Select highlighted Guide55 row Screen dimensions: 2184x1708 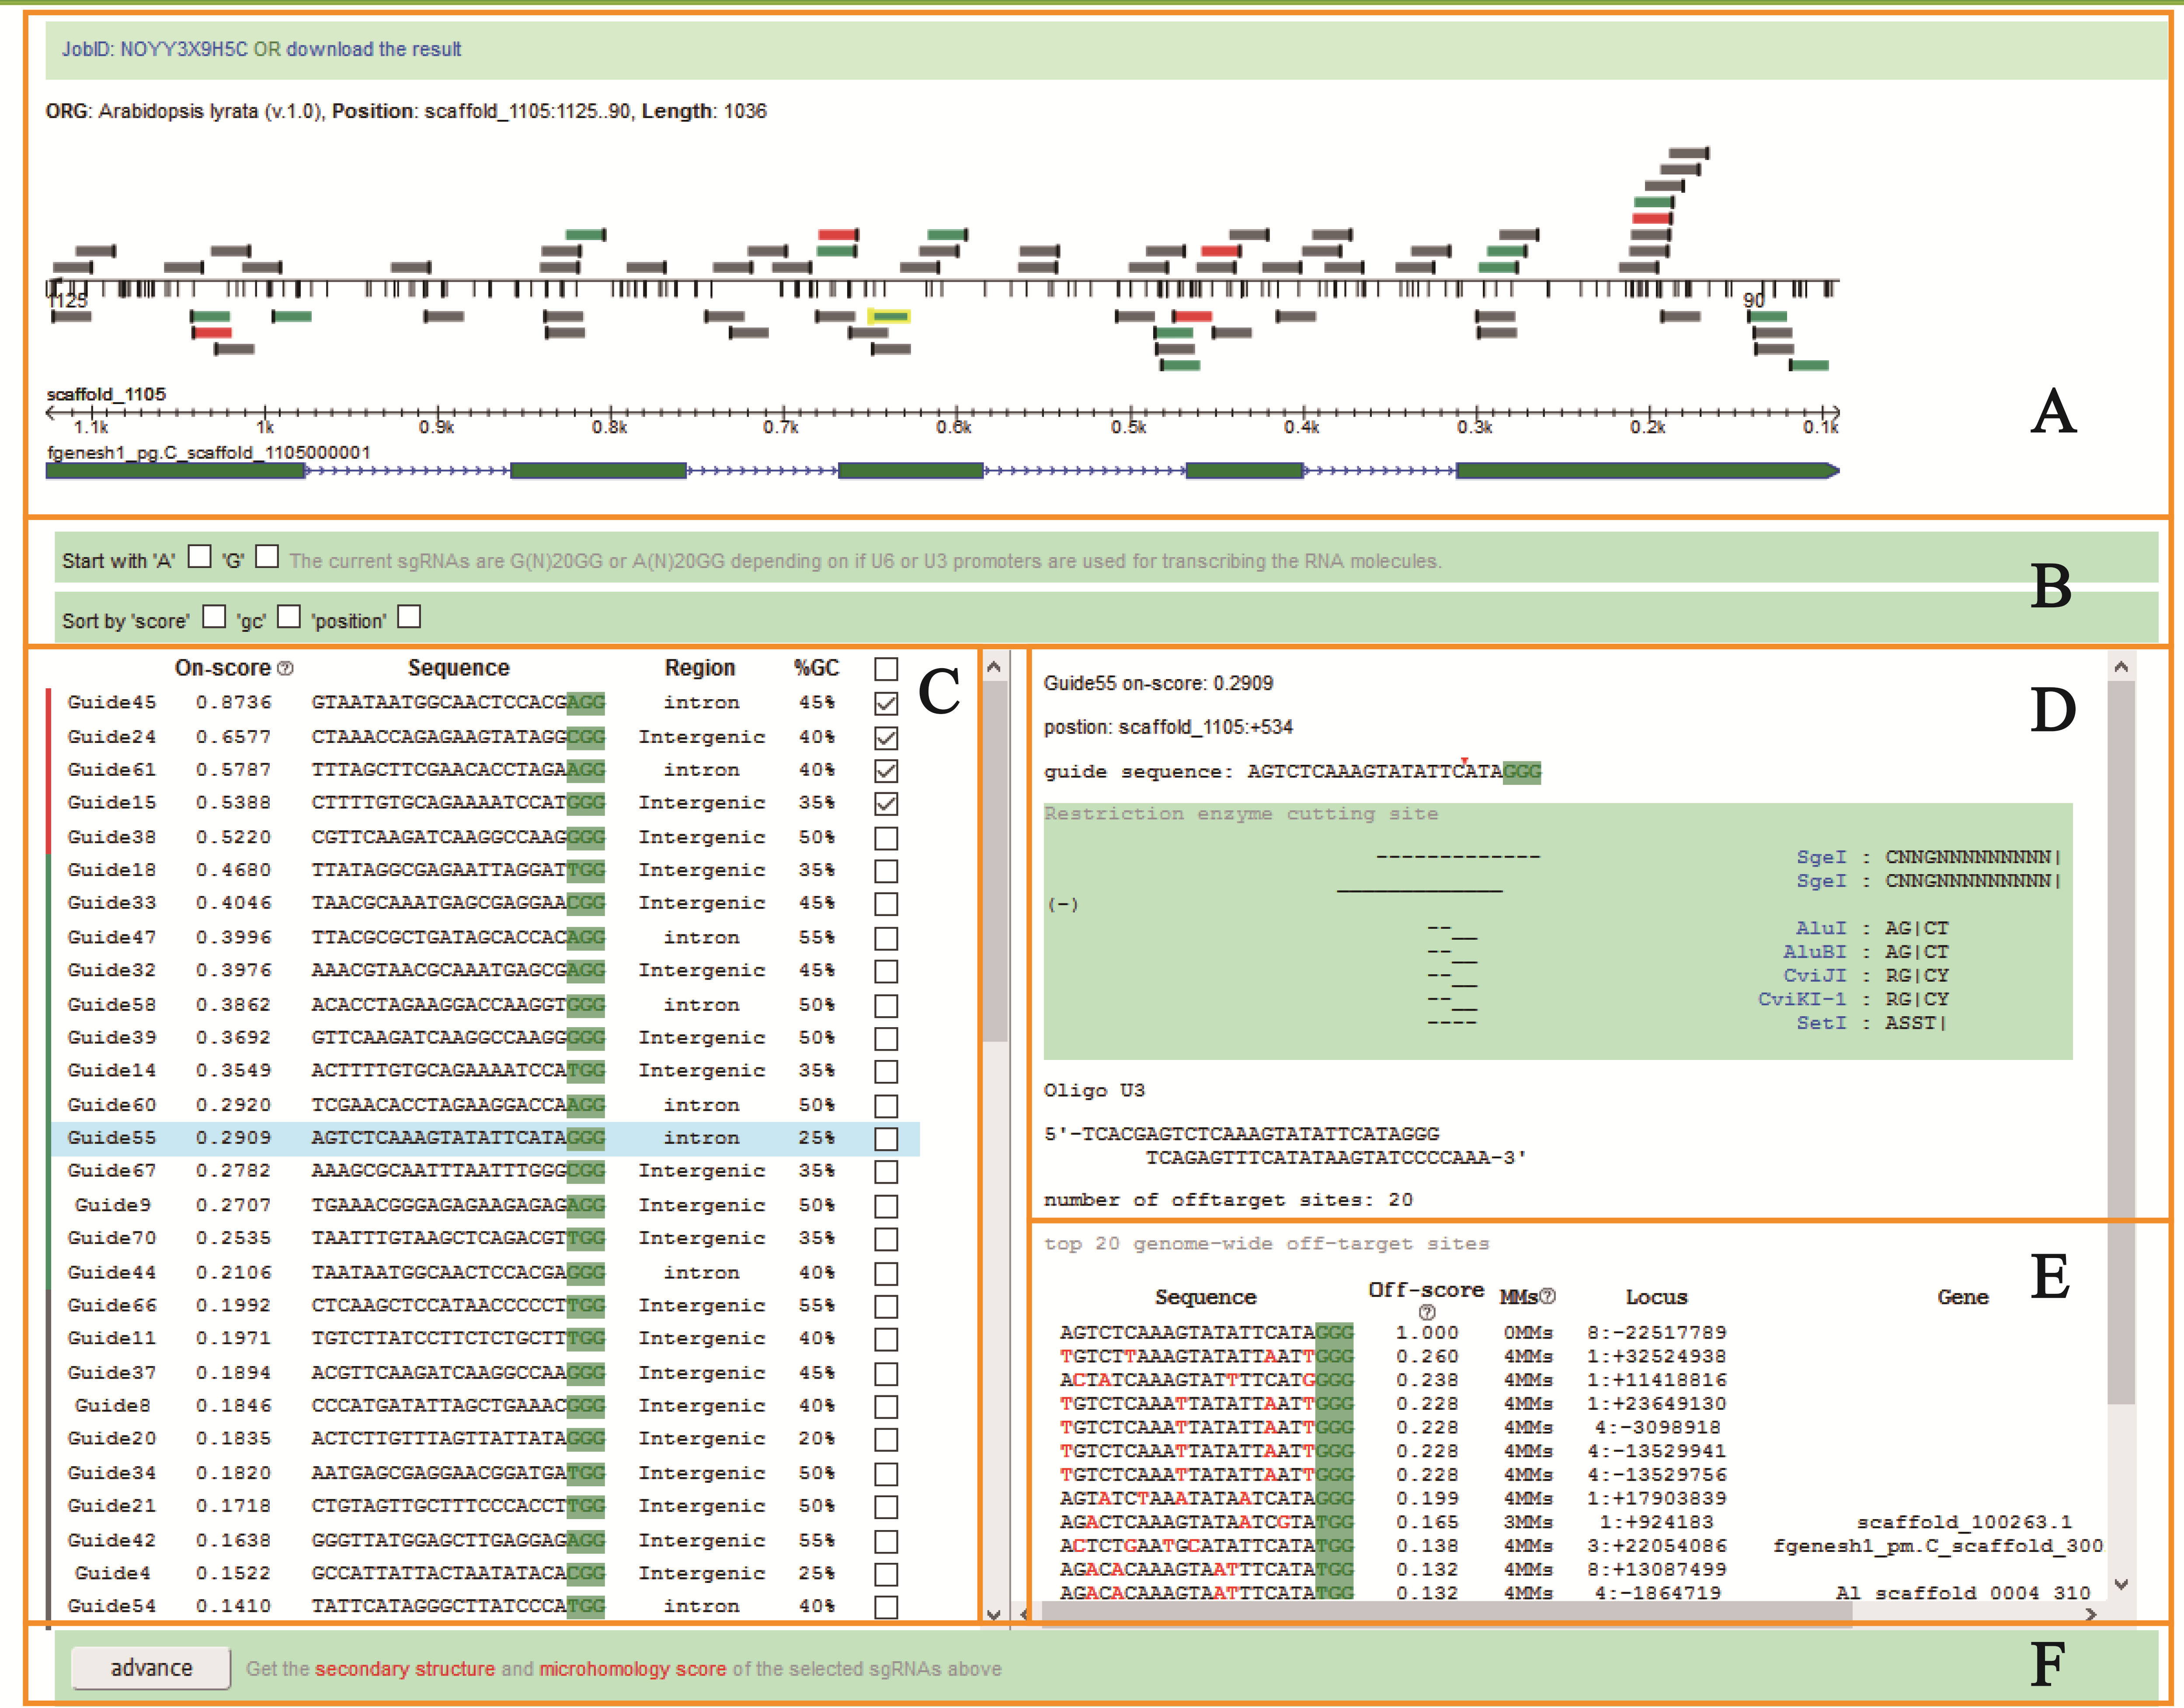point(485,1138)
